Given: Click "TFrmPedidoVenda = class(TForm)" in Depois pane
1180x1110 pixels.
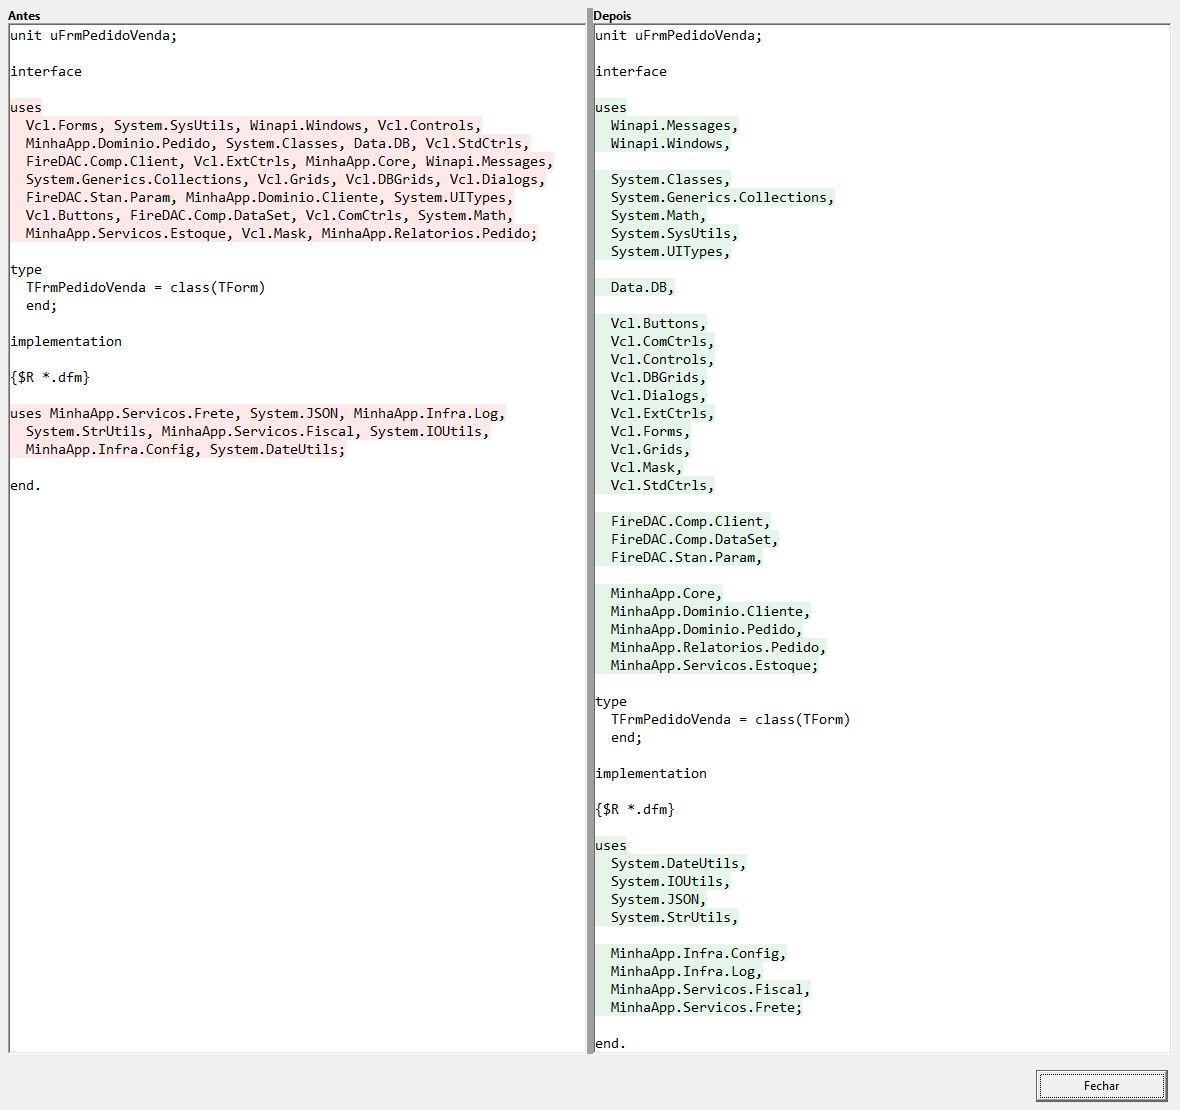Looking at the screenshot, I should (x=730, y=719).
